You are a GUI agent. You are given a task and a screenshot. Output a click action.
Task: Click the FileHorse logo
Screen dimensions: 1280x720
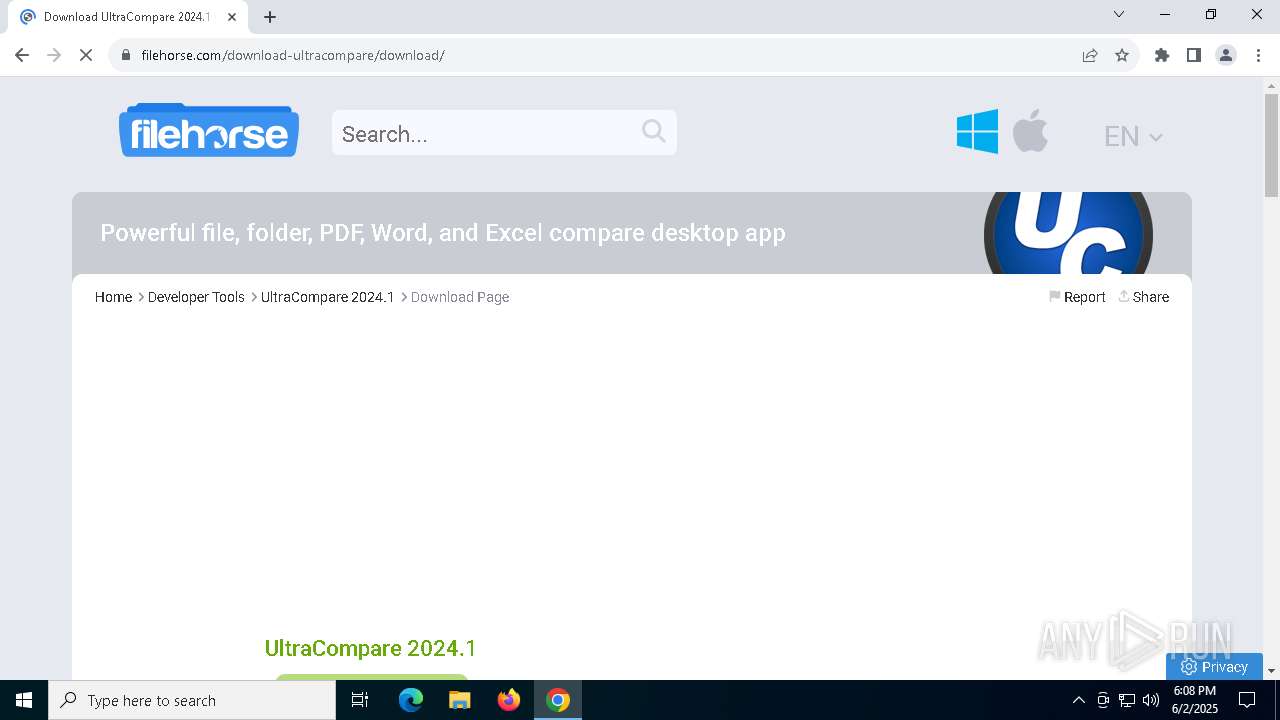tap(209, 130)
